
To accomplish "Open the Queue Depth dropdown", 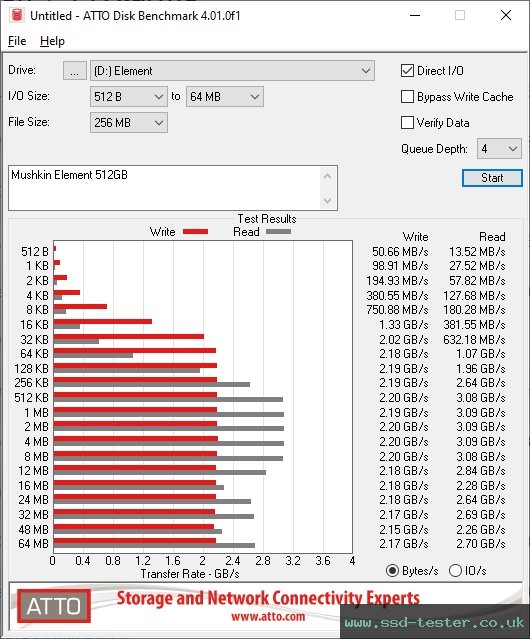I will (499, 149).
